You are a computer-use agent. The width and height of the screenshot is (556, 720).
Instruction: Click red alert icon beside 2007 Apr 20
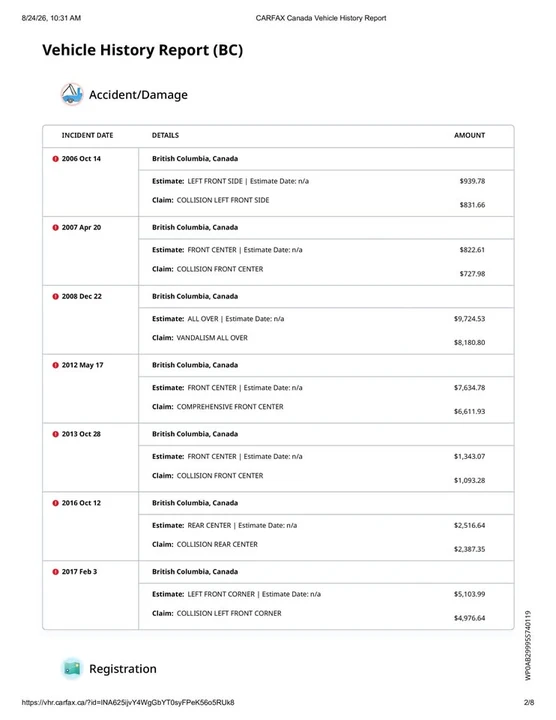[x=56, y=228]
